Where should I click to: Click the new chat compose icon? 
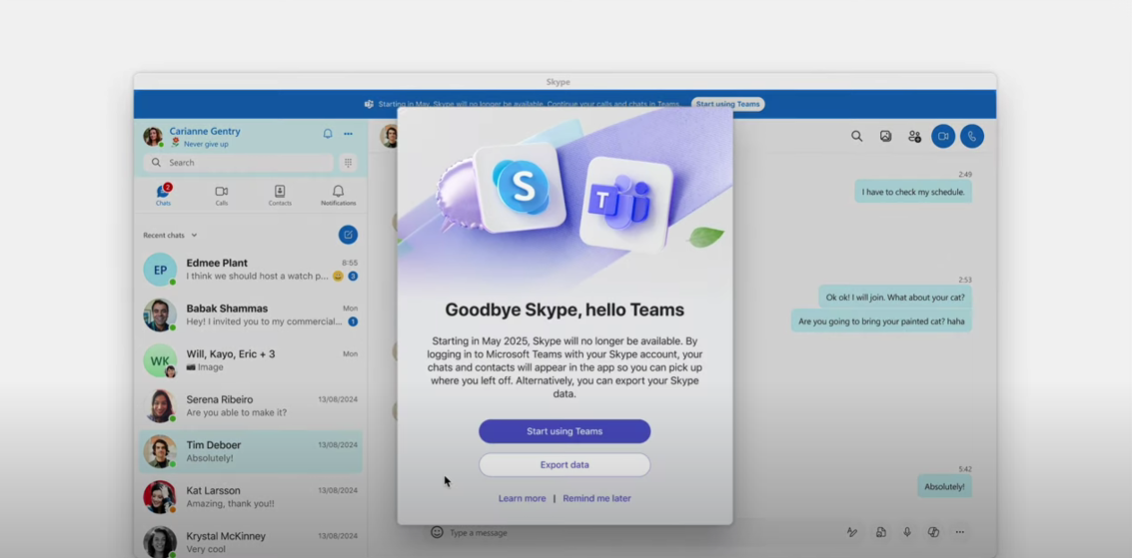click(x=348, y=235)
